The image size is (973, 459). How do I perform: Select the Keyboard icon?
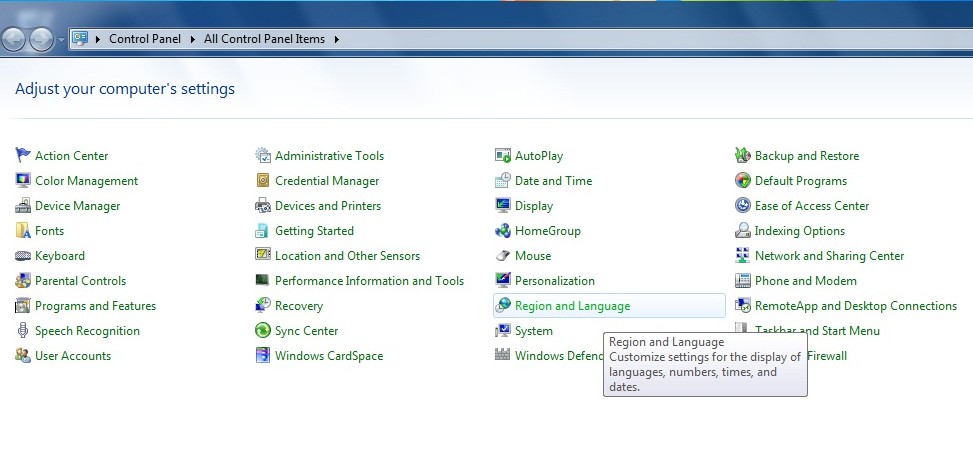click(x=23, y=256)
